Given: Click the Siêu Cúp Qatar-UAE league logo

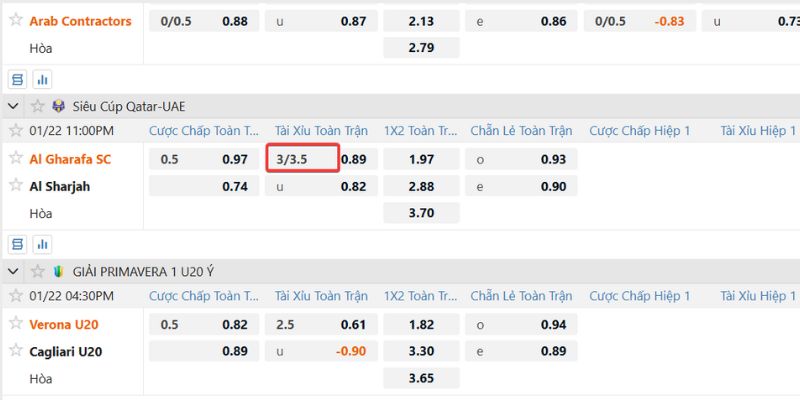Looking at the screenshot, I should coord(59,106).
